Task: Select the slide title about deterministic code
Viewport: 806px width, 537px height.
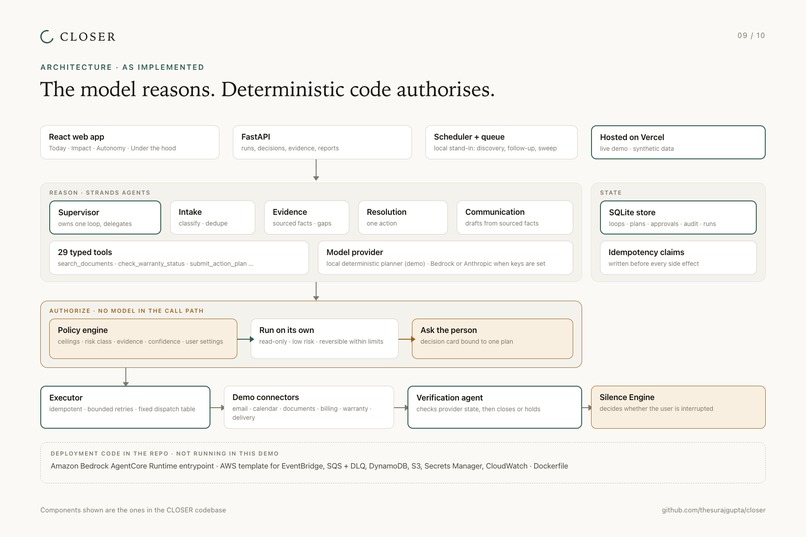Action: (x=267, y=89)
